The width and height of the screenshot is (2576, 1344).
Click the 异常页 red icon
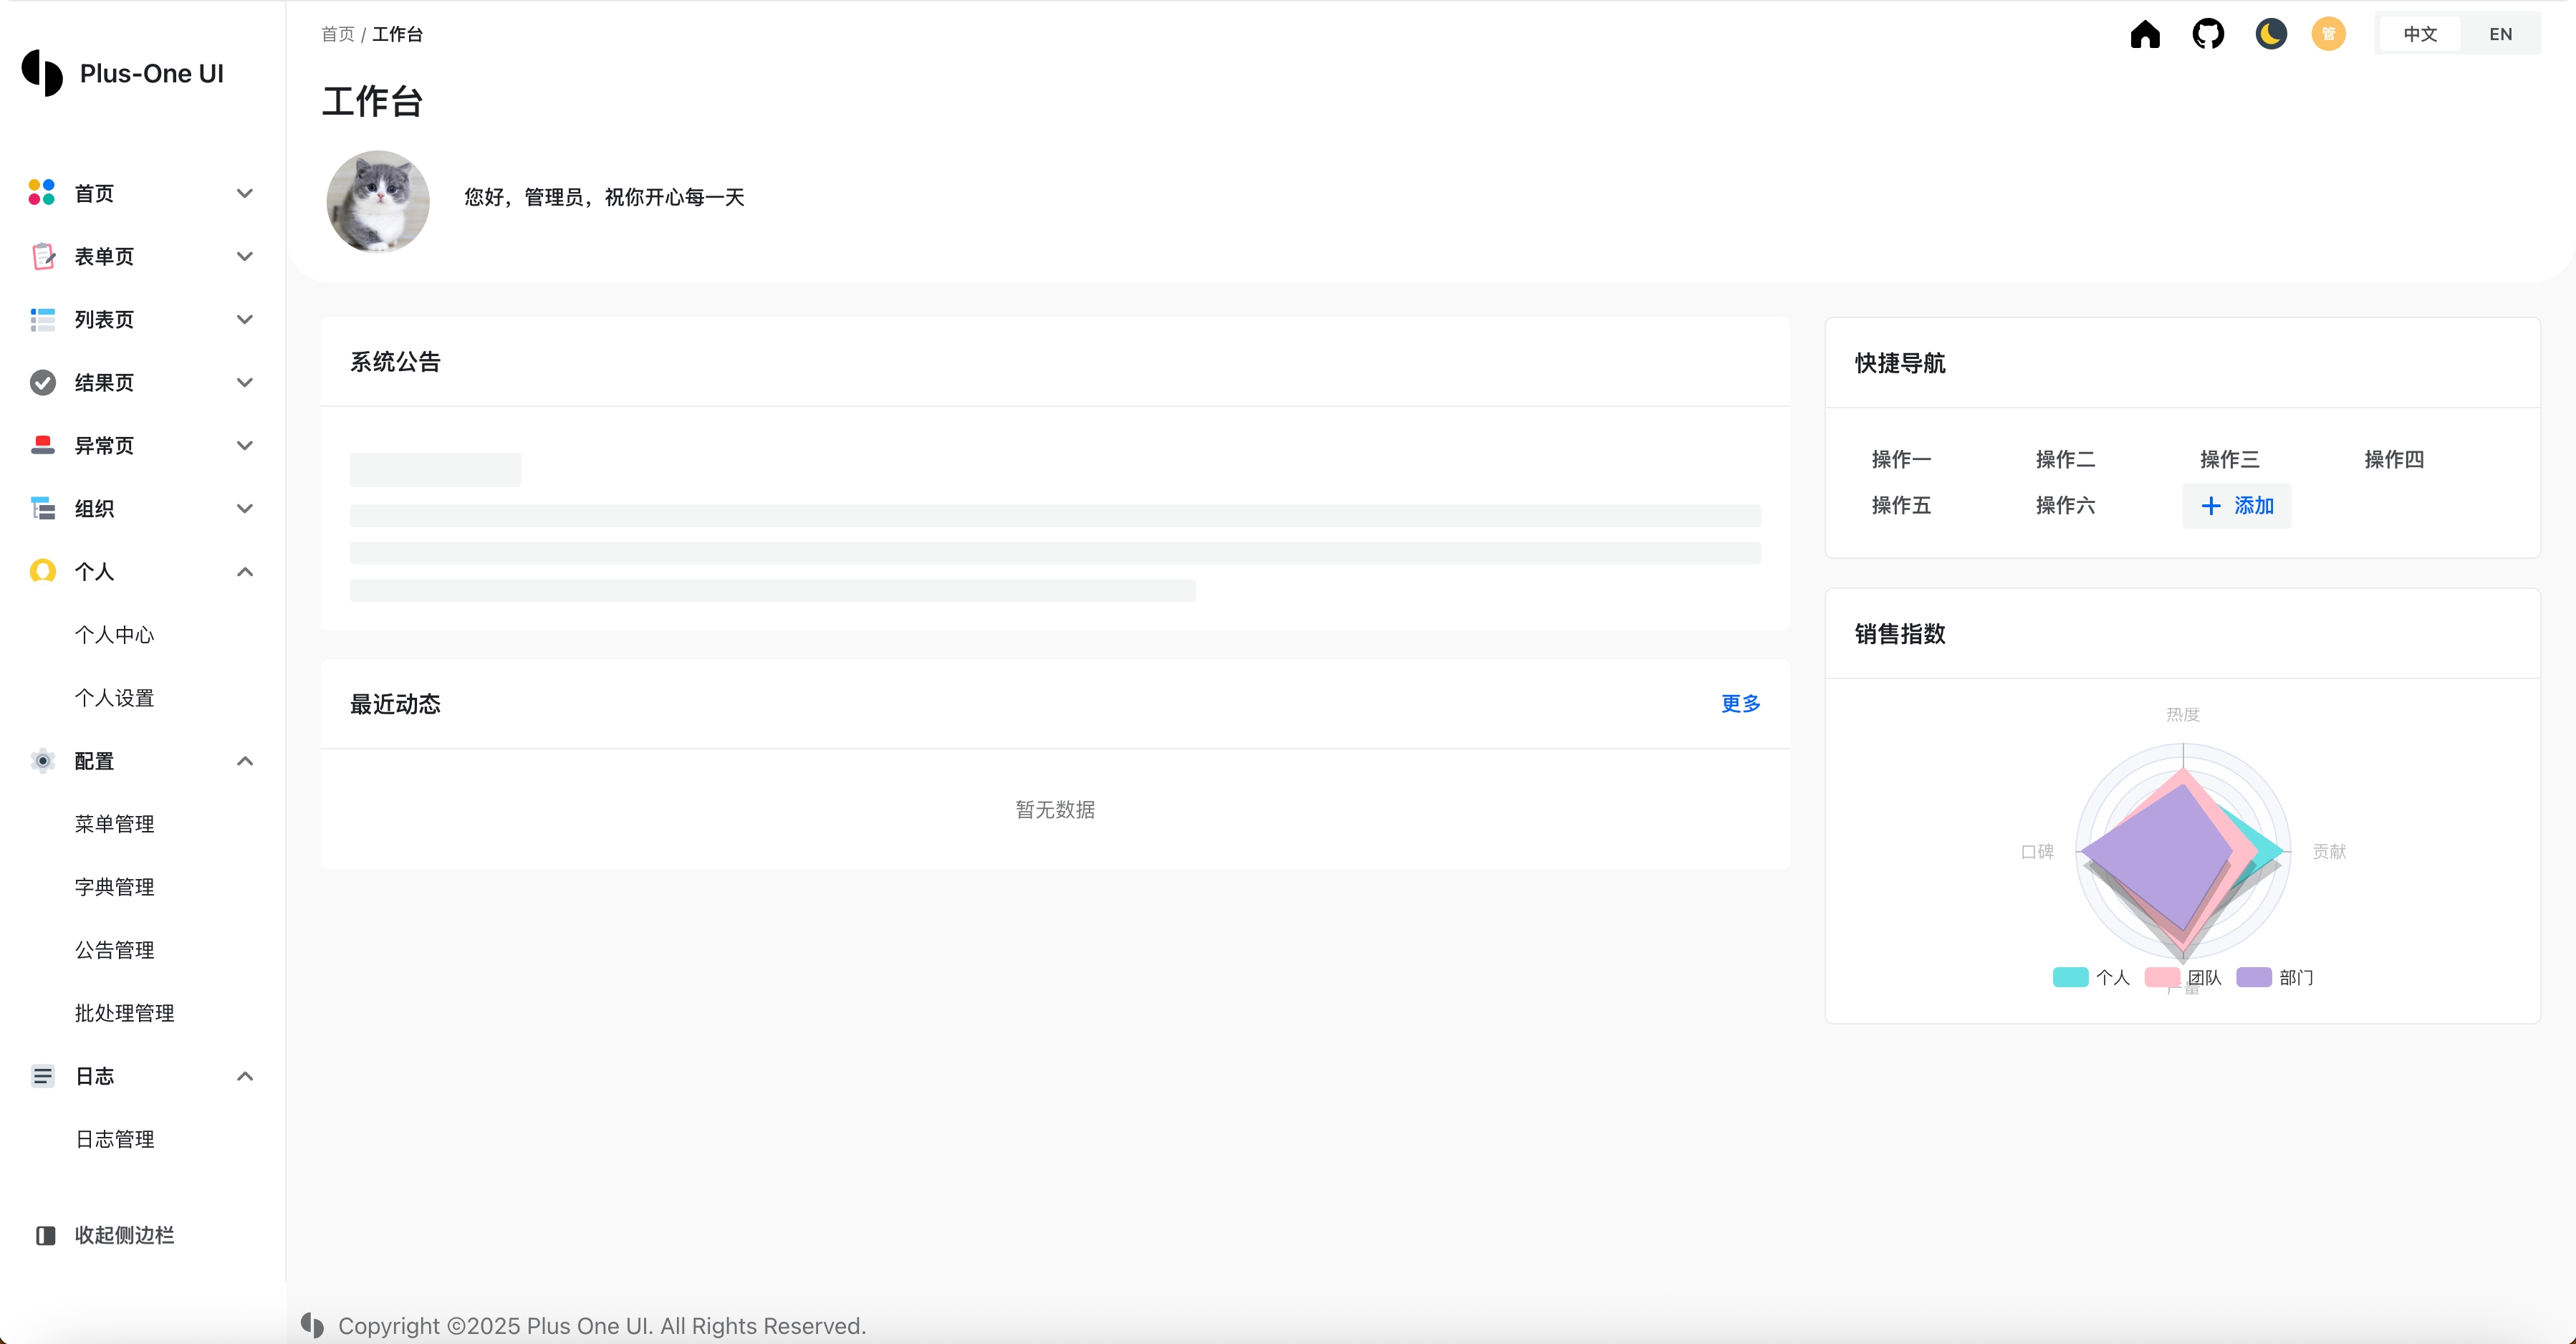(x=42, y=445)
